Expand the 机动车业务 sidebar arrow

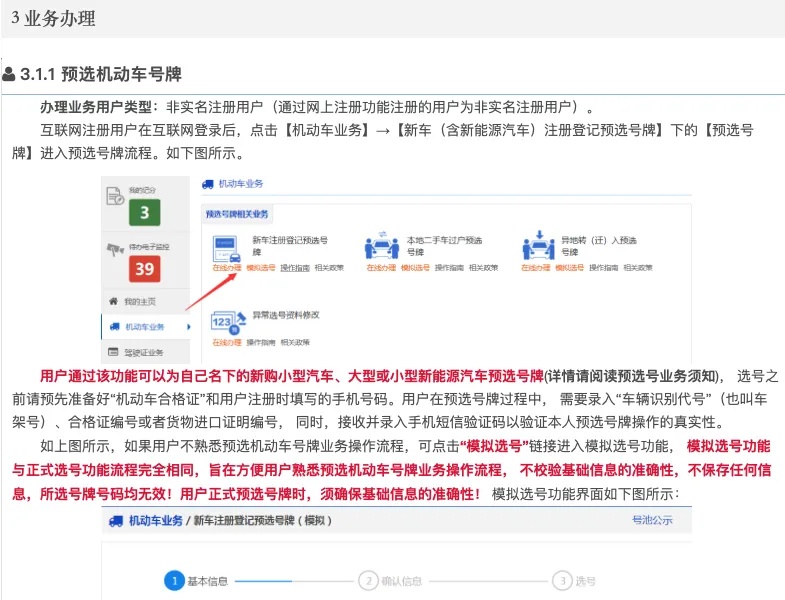pyautogui.click(x=189, y=327)
